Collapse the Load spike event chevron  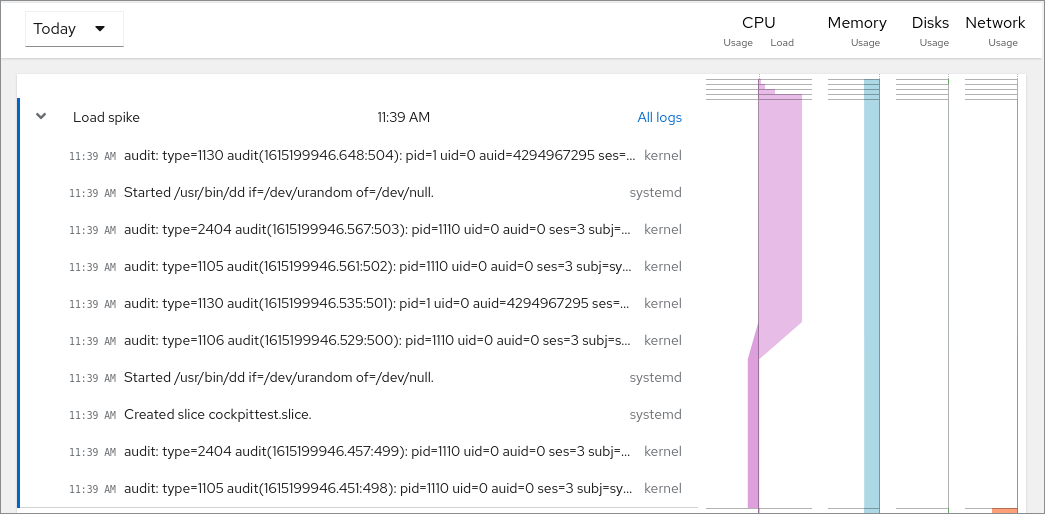[41, 116]
